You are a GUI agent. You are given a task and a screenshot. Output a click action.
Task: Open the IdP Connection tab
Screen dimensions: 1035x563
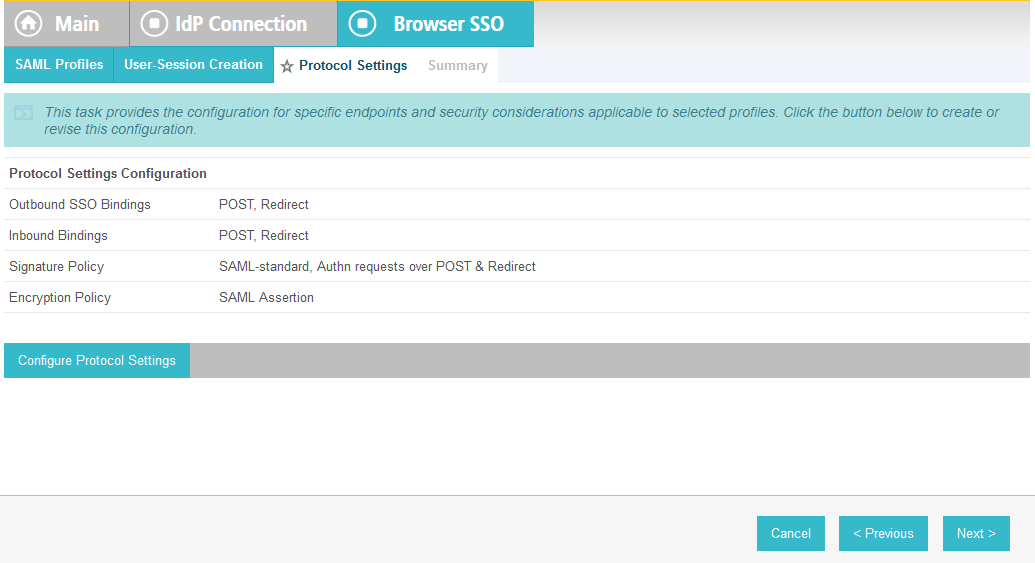click(x=233, y=24)
